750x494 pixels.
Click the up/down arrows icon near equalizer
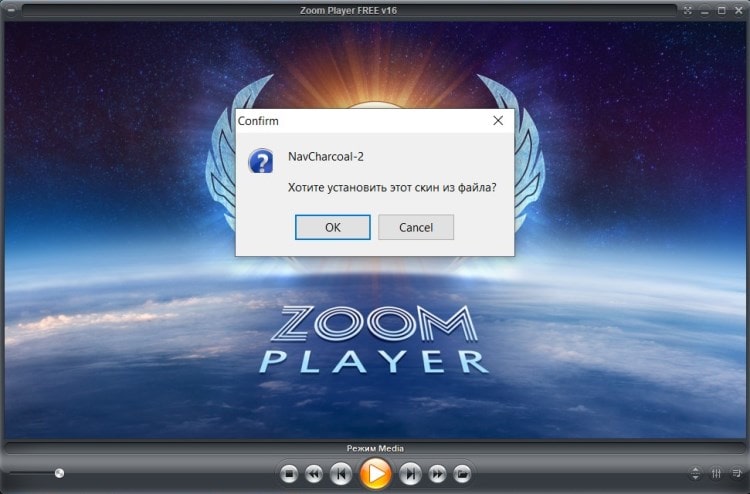695,473
